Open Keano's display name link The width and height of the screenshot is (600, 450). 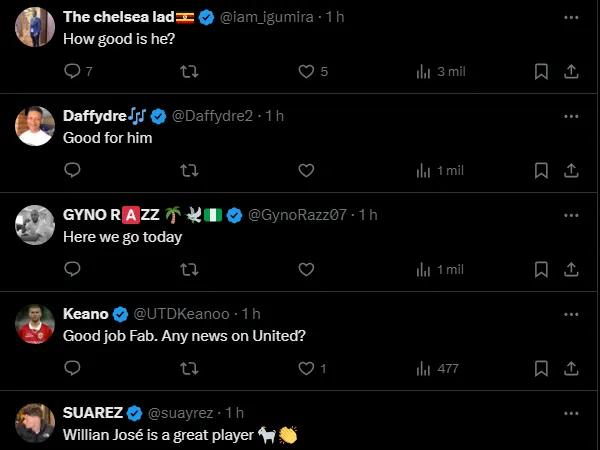(x=85, y=314)
